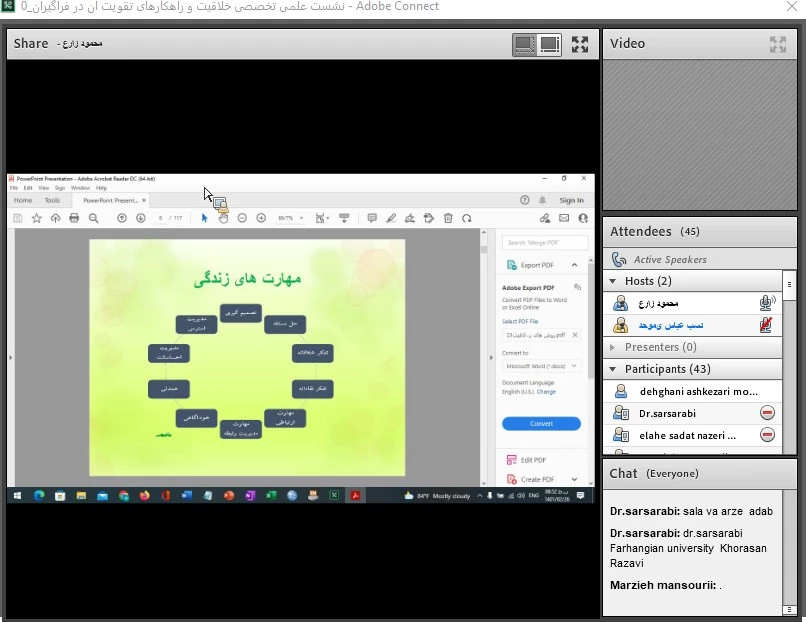Close the PowerPoint Present document tab
This screenshot has height=622, width=806.
(x=144, y=200)
